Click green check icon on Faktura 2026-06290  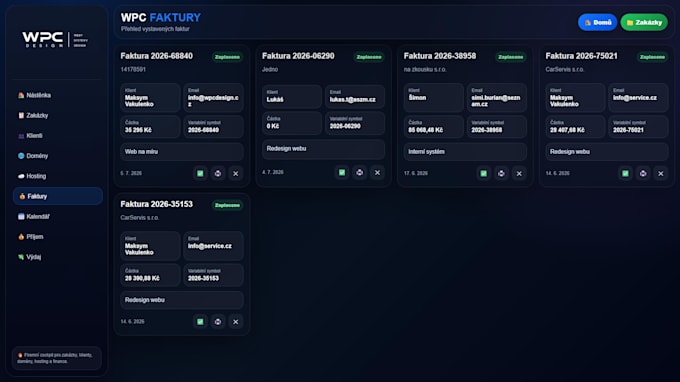[342, 173]
